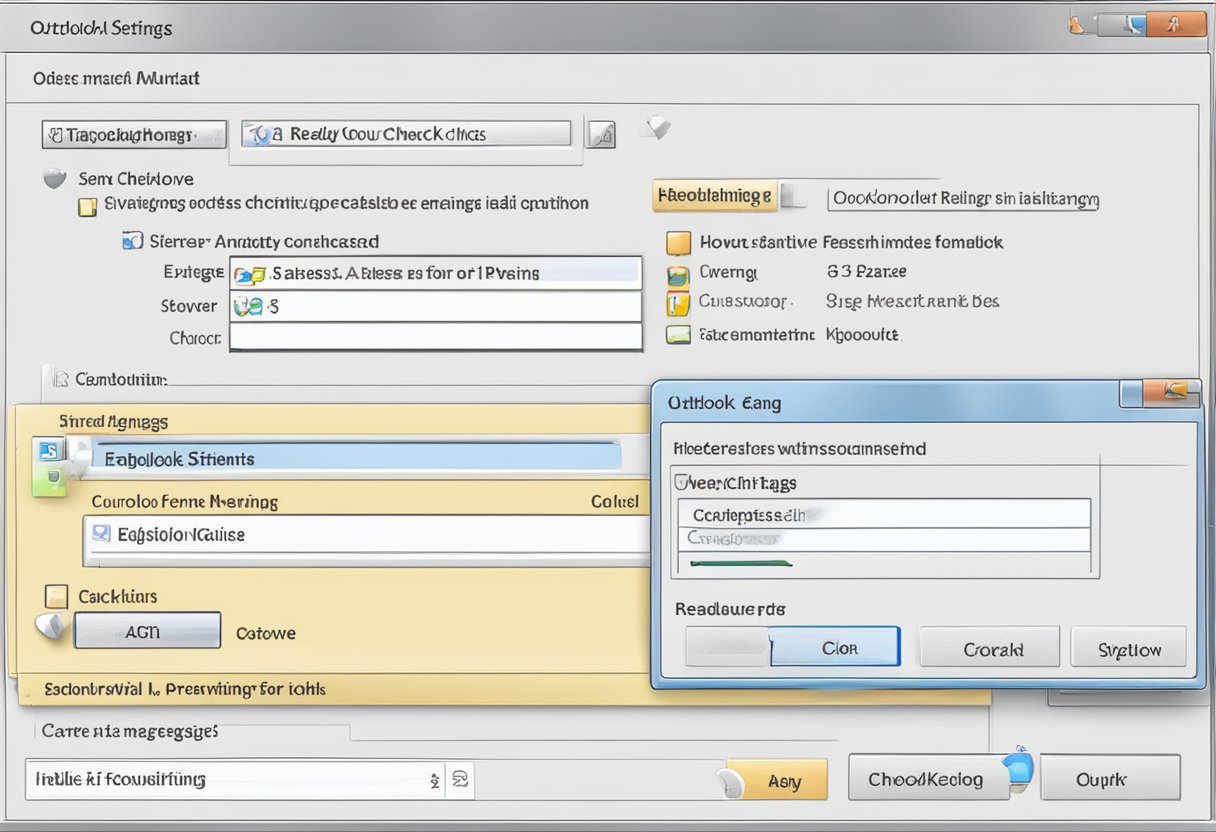This screenshot has width=1216, height=832.
Task: Select the Shred Agmags panel header
Action: pos(113,421)
